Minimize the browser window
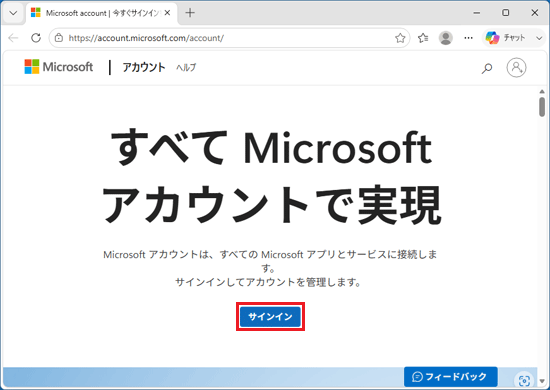 (477, 13)
